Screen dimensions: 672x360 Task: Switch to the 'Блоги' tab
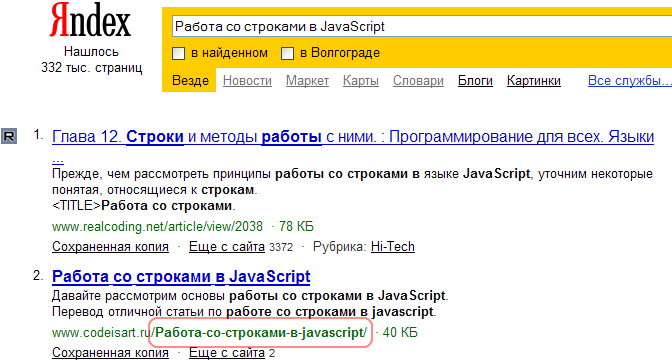[x=475, y=81]
